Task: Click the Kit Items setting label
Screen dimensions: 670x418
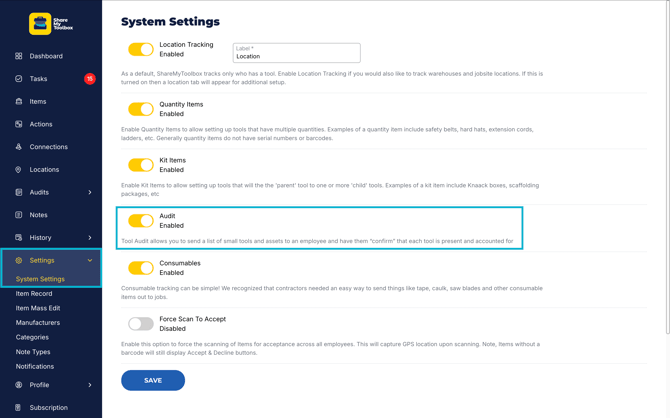Action: (x=173, y=160)
